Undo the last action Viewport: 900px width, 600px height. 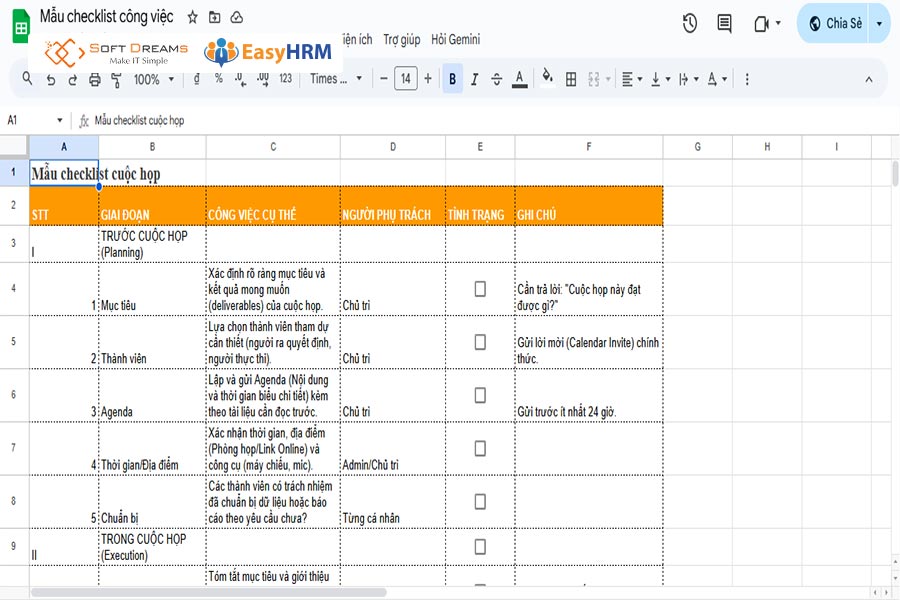[49, 78]
